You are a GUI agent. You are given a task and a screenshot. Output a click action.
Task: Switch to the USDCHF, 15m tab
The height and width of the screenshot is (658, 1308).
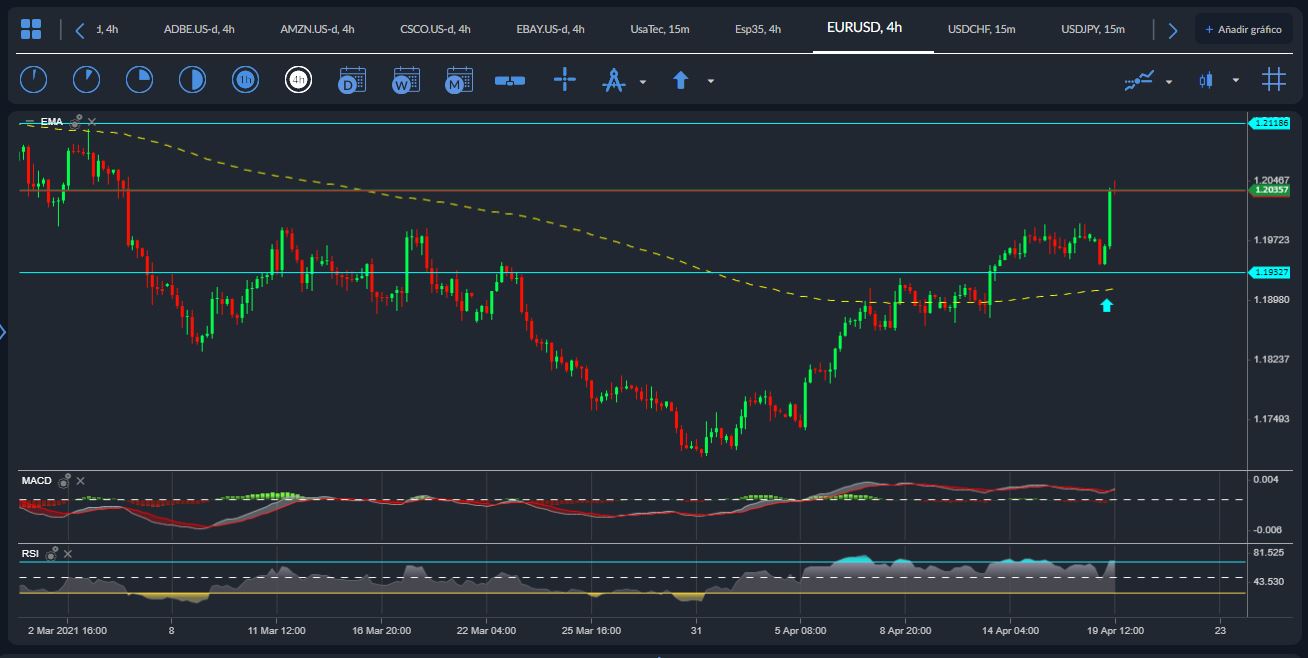click(979, 29)
